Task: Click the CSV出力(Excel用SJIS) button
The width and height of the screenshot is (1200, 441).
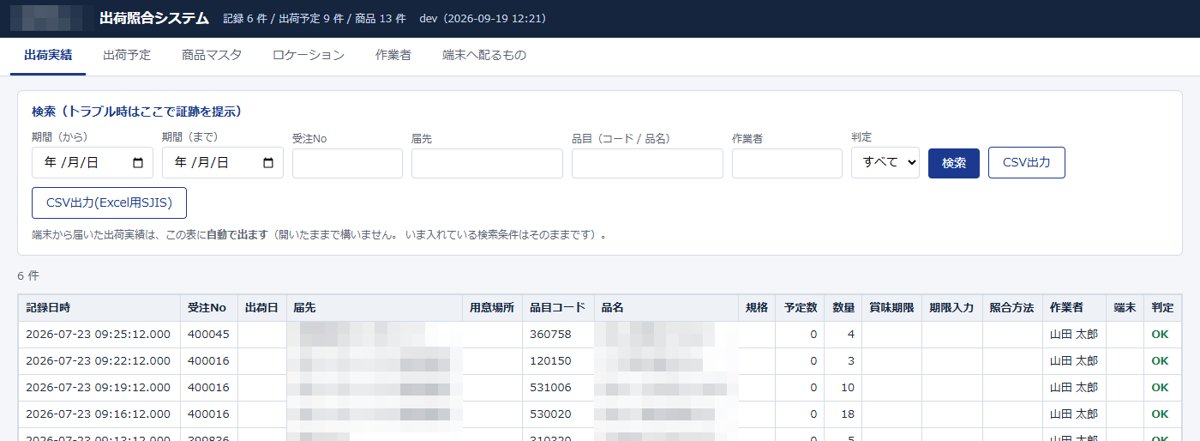Action: click(x=109, y=203)
